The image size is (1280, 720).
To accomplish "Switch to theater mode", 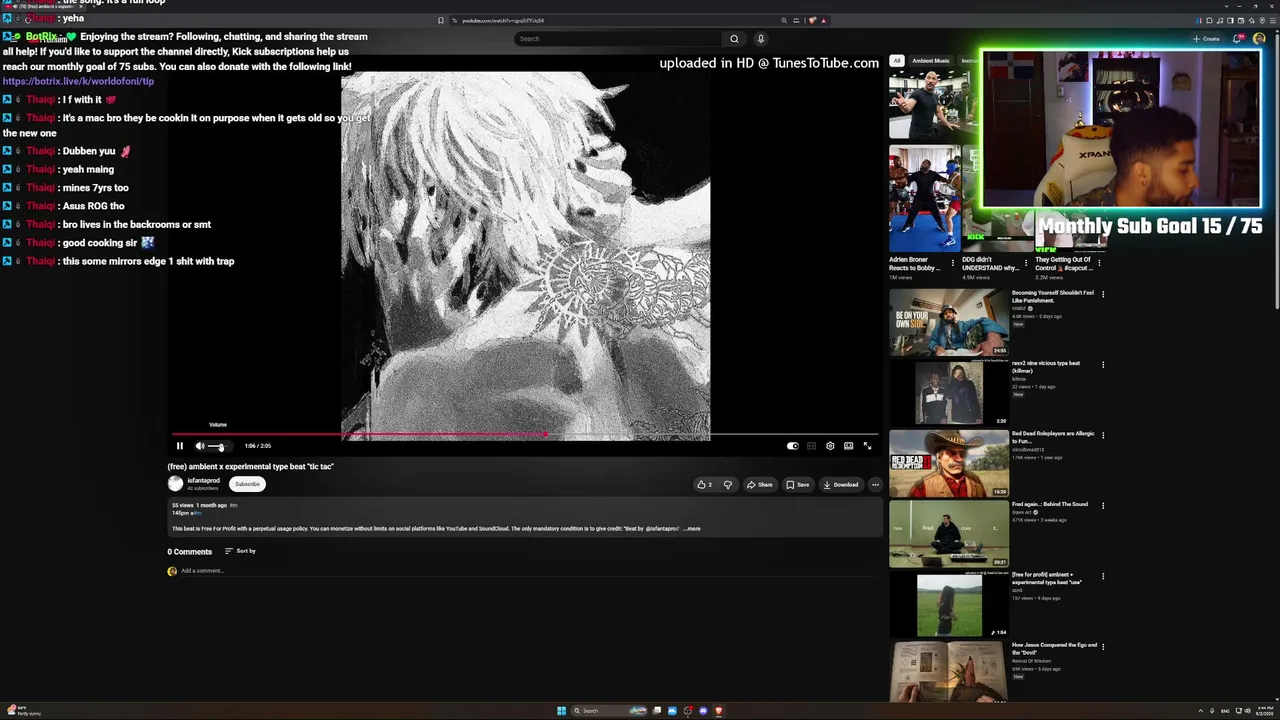I will [x=848, y=446].
